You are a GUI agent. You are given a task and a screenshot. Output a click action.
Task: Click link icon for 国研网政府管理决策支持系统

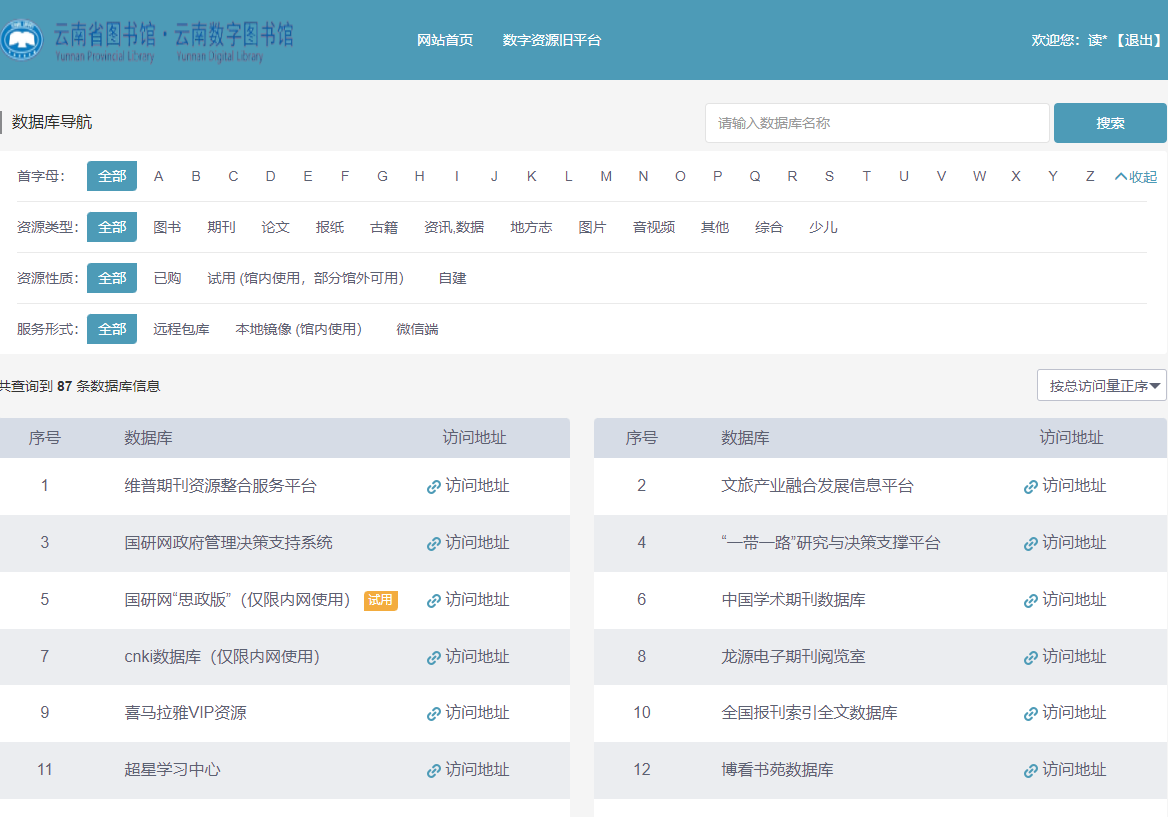point(434,544)
